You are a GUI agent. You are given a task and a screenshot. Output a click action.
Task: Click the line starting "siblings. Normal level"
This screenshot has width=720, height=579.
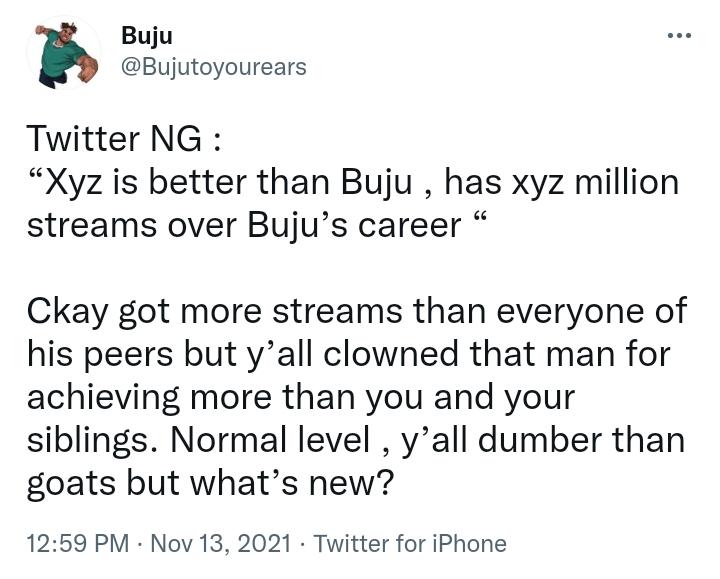point(356,440)
